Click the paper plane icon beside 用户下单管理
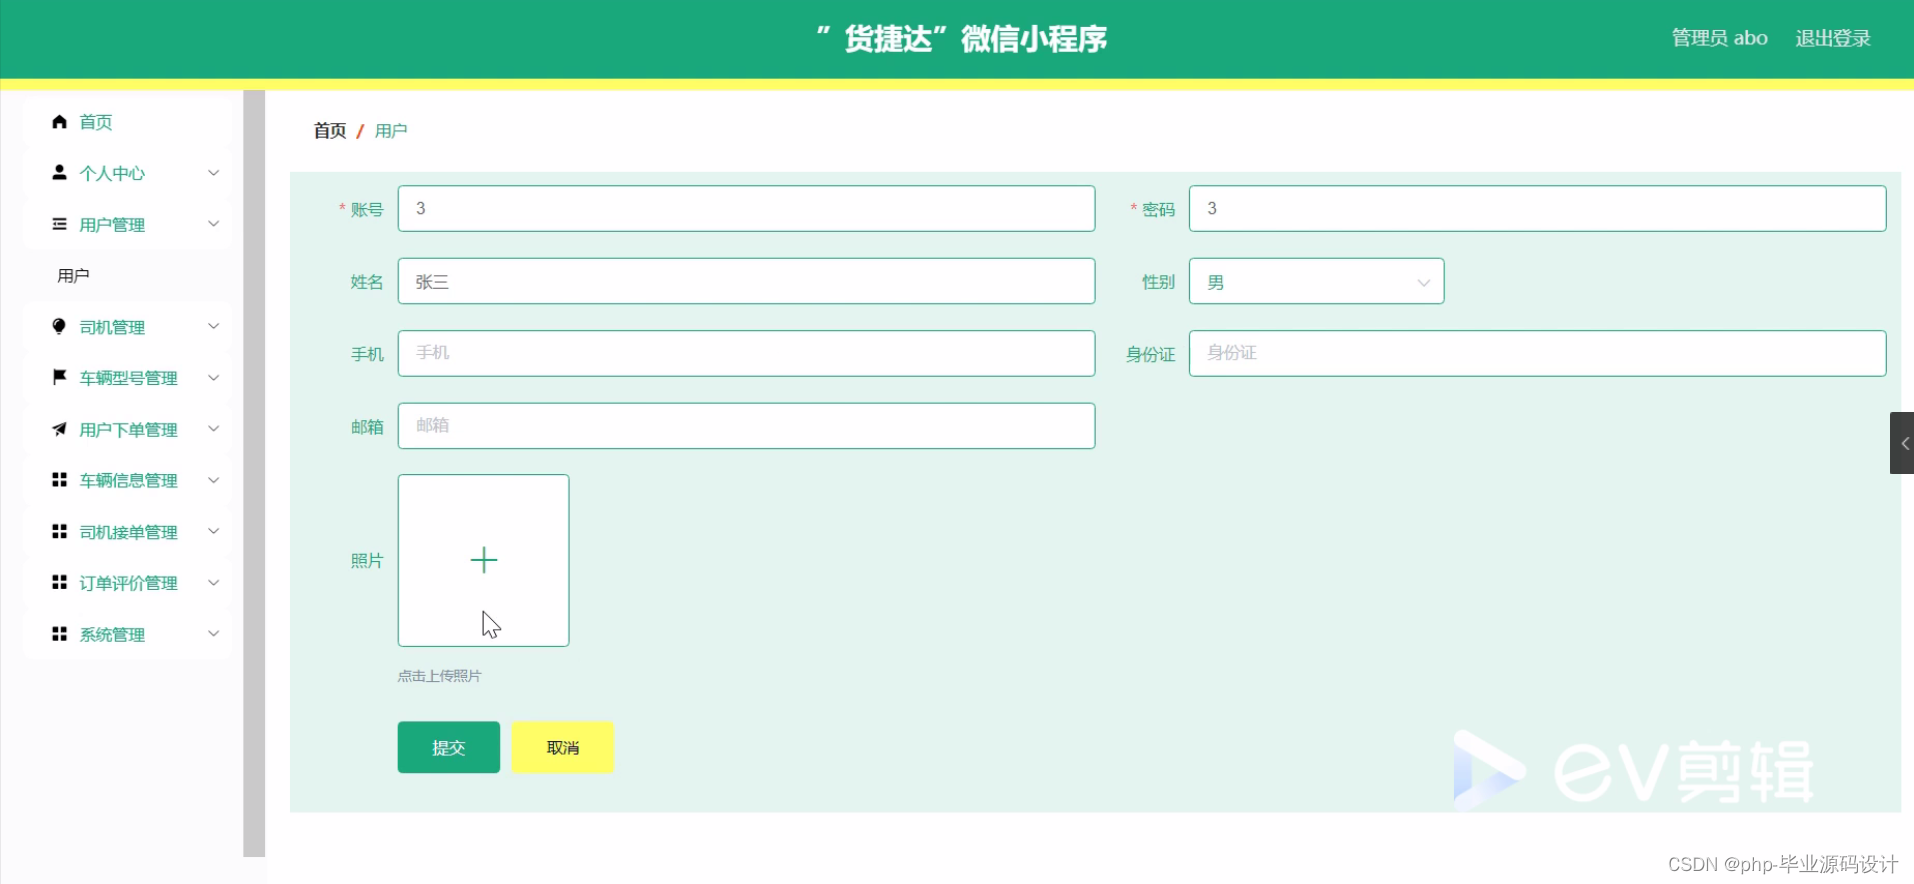1914x884 pixels. click(x=59, y=429)
